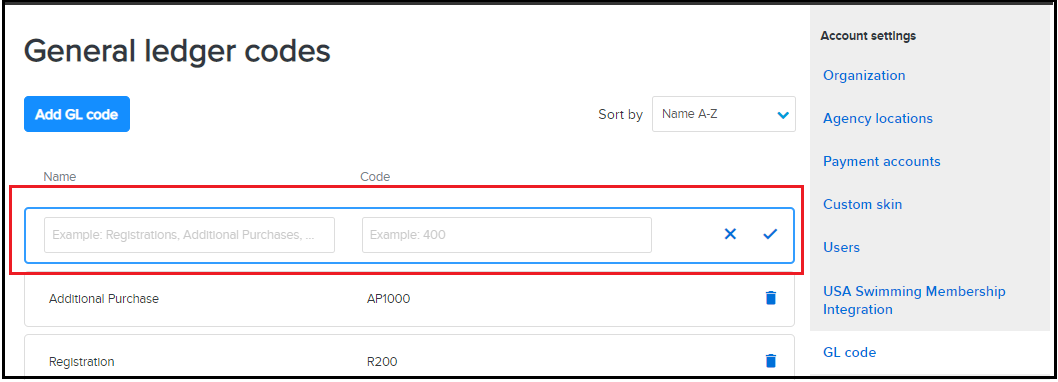Cancel the new GL code row with X icon
The height and width of the screenshot is (382, 1058).
coord(730,234)
